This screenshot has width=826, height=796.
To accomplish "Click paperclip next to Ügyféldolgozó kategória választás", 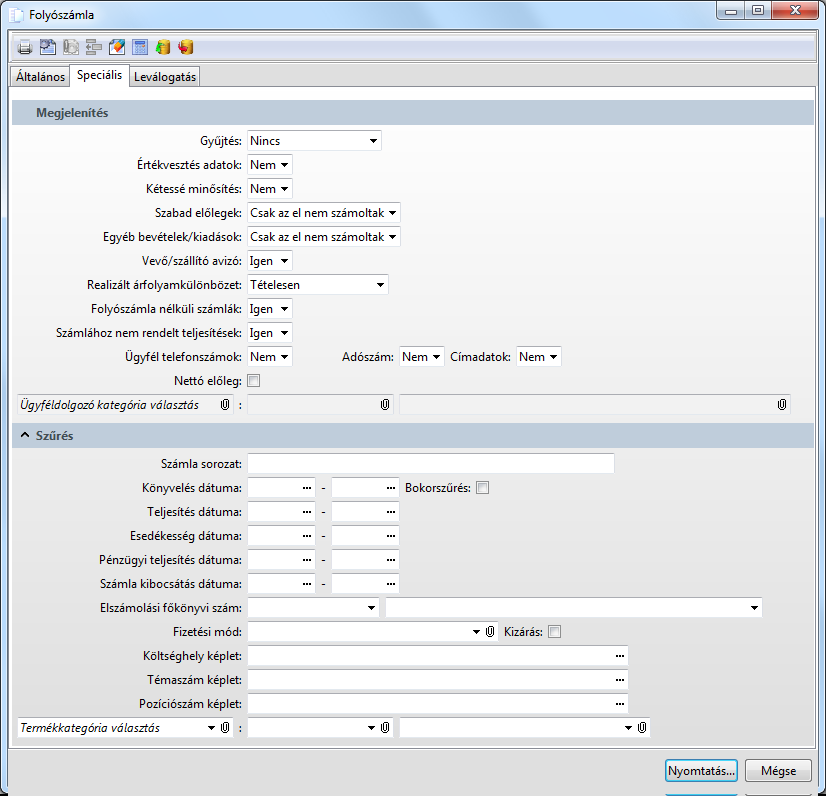I will click(225, 405).
